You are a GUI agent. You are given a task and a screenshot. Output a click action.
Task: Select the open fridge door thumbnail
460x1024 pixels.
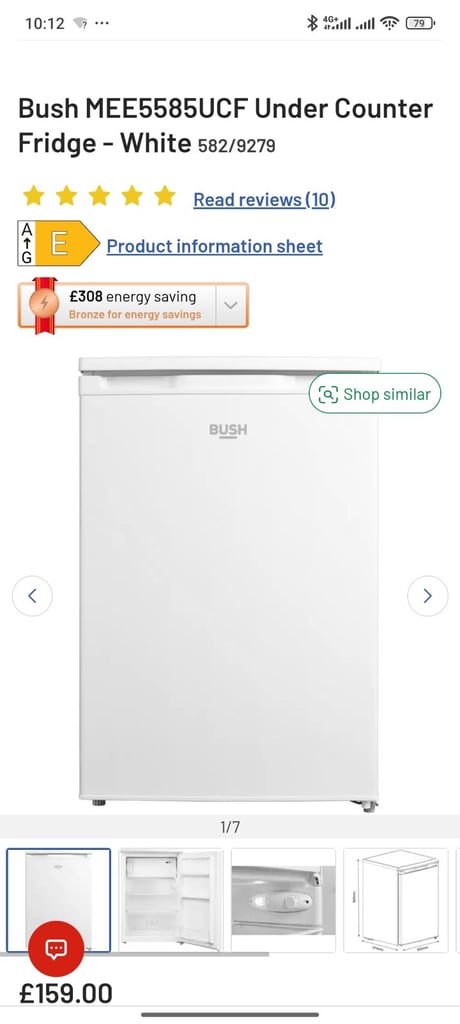tap(171, 900)
